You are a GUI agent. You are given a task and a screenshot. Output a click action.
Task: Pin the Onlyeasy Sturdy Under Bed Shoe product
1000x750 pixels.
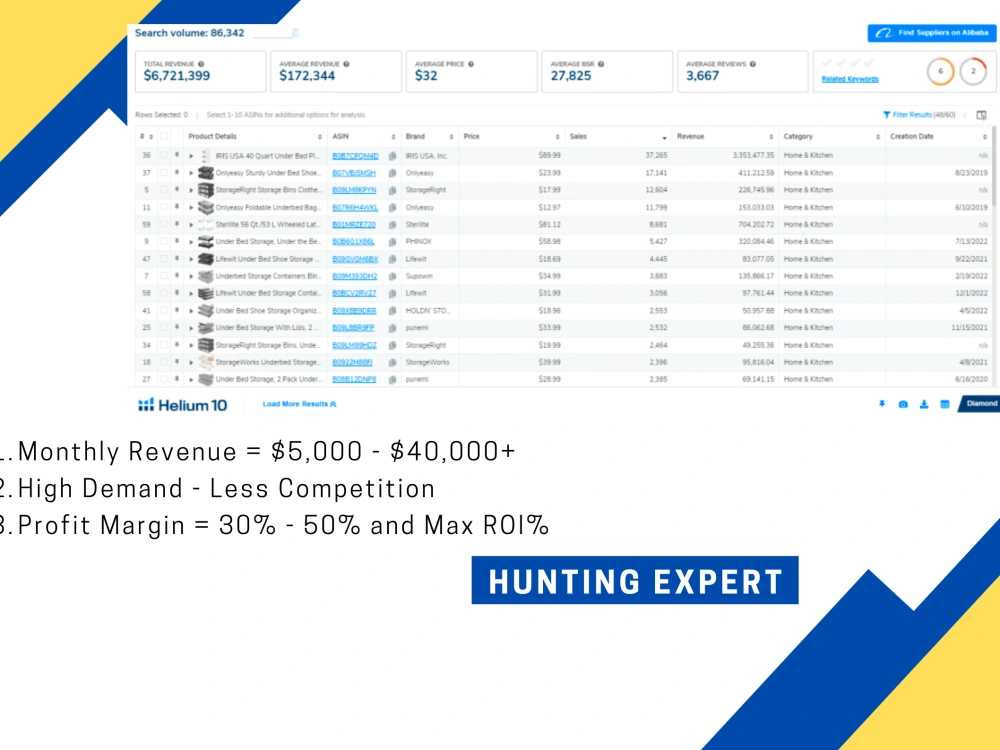tap(177, 172)
